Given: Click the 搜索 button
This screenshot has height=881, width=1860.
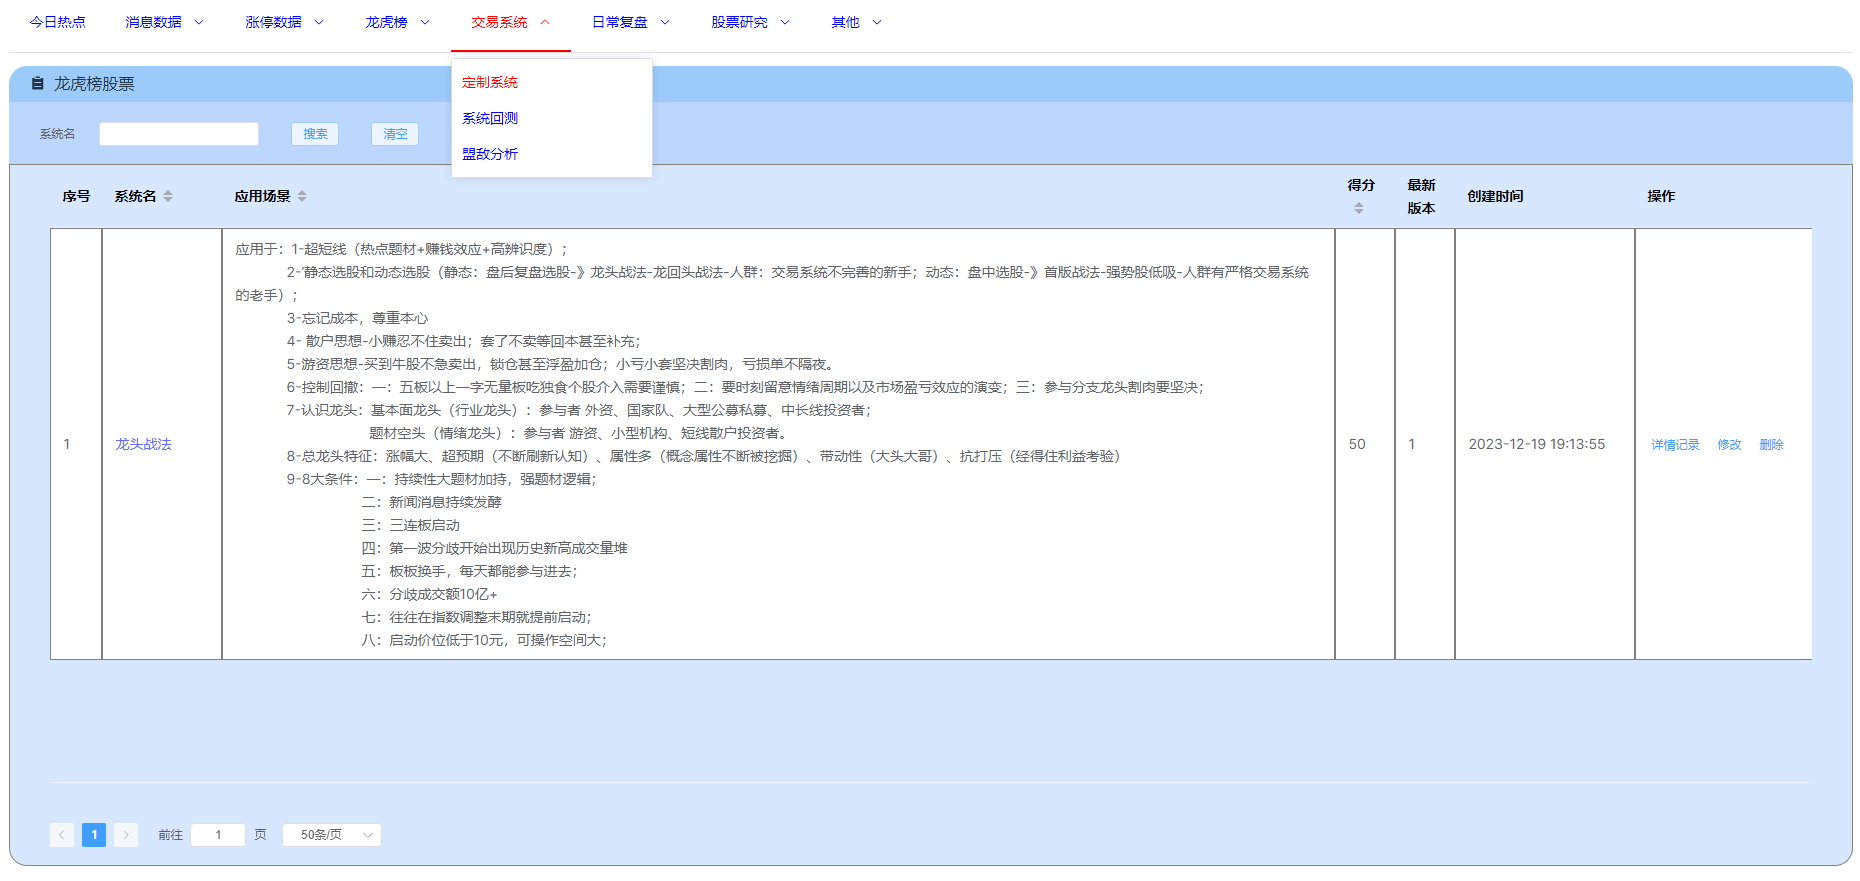Looking at the screenshot, I should click(x=315, y=134).
